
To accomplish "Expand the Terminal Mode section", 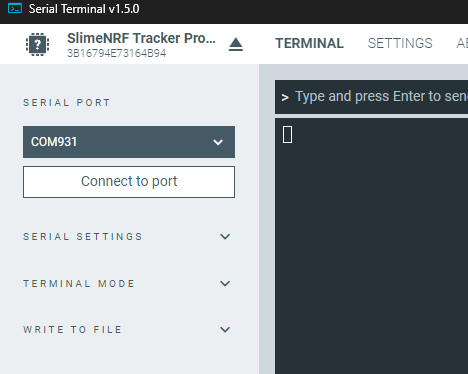I will tap(127, 284).
